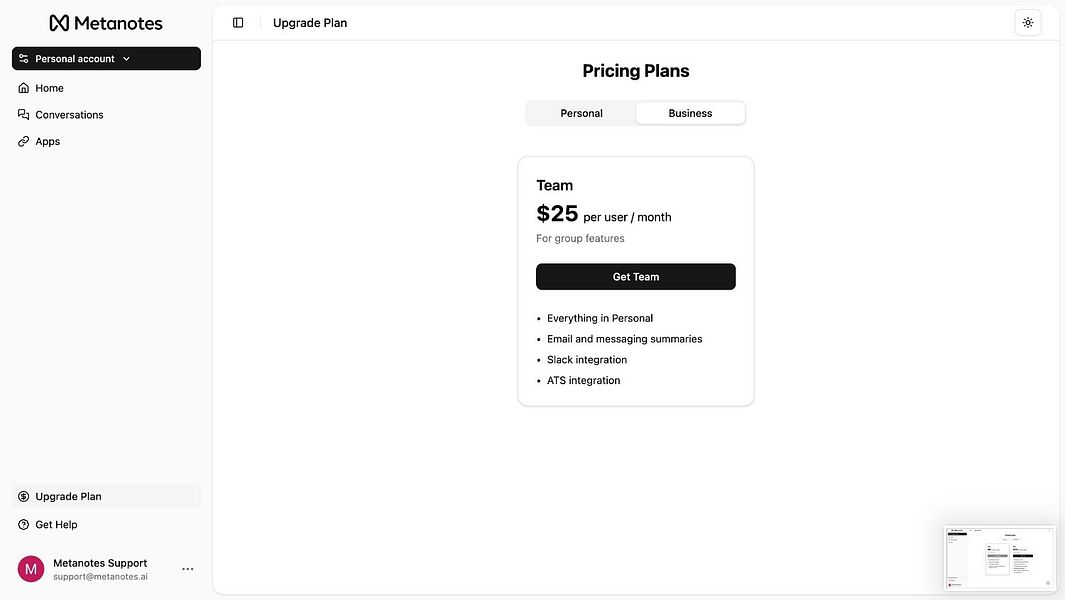The height and width of the screenshot is (600, 1065).
Task: Click the Home house icon
Action: point(24,88)
